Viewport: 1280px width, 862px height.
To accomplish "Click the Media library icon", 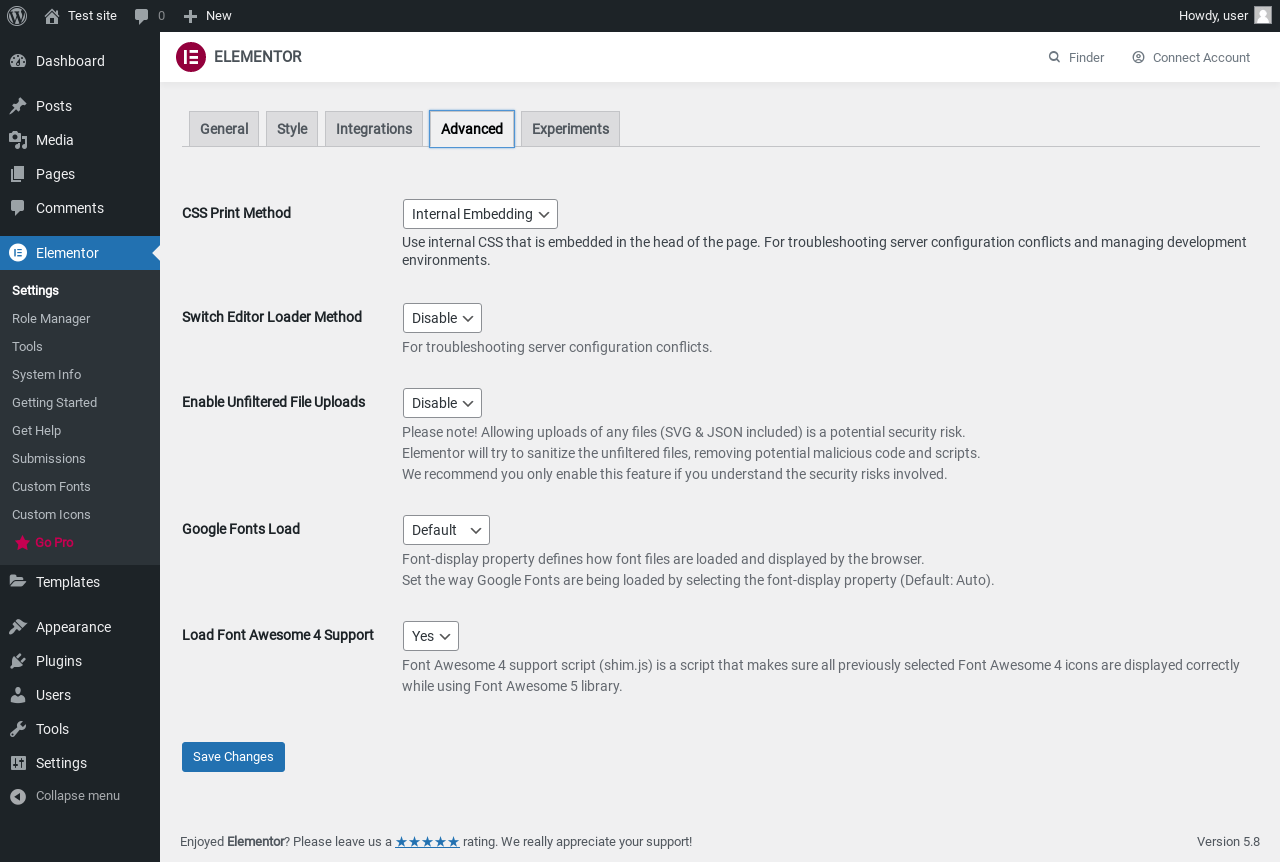I will click(x=18, y=140).
